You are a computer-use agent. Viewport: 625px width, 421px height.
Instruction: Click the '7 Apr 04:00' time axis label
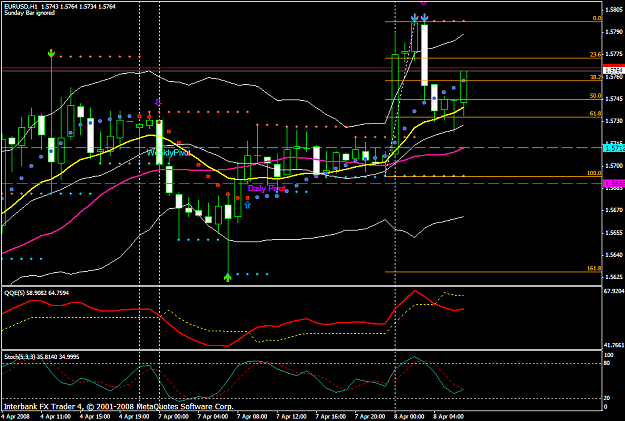tap(213, 416)
